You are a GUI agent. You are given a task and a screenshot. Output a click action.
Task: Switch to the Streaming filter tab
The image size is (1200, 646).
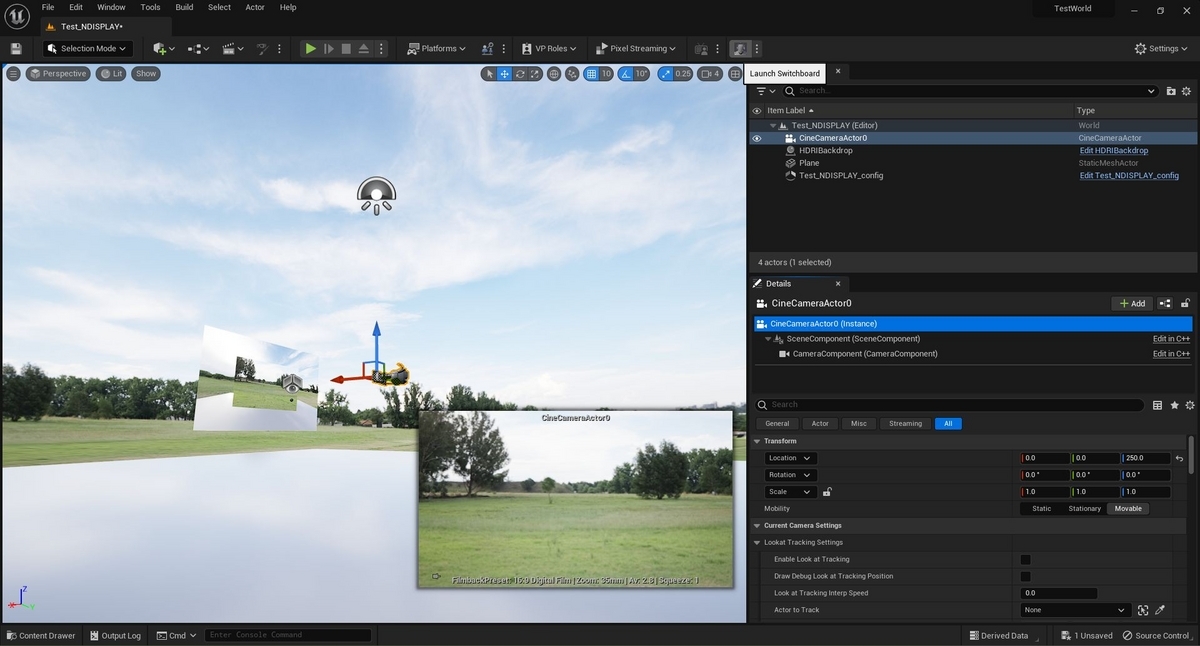[905, 423]
